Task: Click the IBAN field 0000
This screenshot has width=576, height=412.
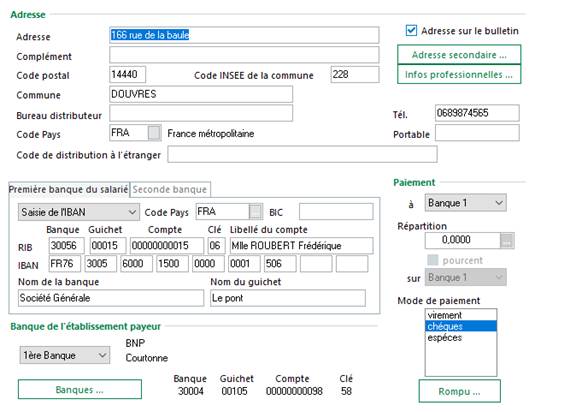Action: (208, 264)
